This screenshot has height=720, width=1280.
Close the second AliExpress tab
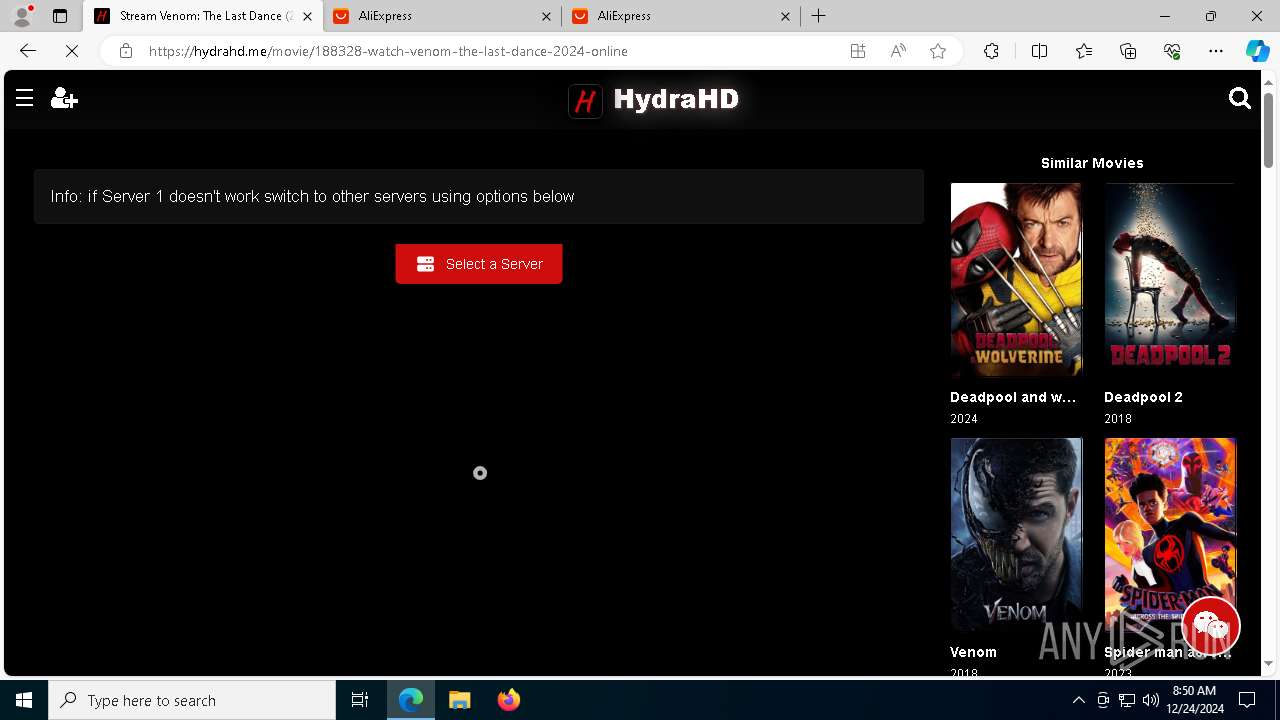[x=785, y=16]
